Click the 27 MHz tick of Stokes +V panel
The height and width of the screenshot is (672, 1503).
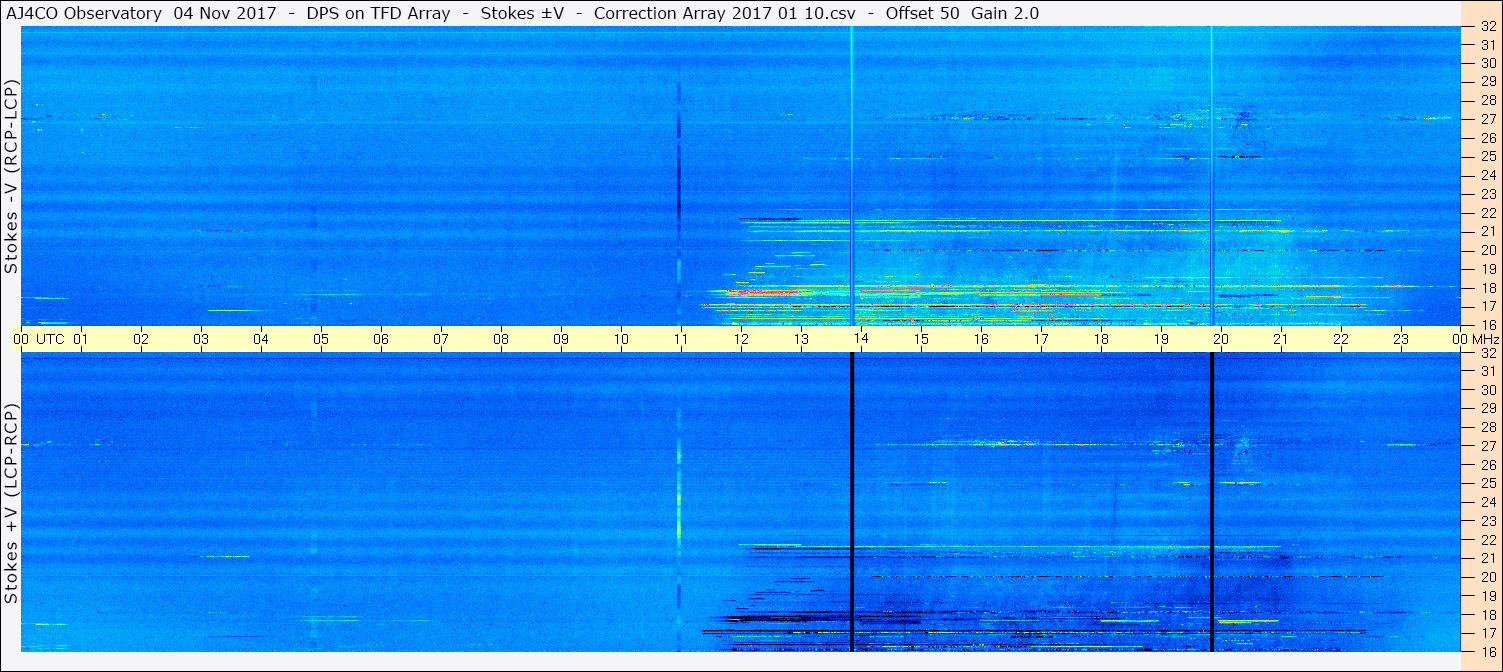point(1488,446)
